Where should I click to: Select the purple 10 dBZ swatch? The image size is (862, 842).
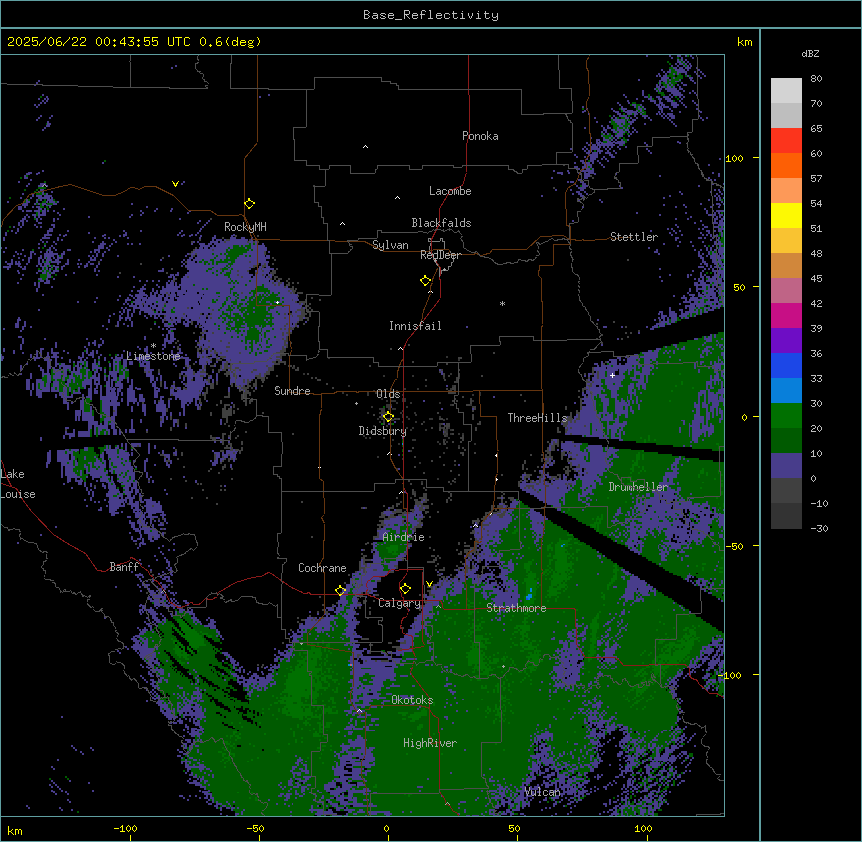pyautogui.click(x=786, y=466)
